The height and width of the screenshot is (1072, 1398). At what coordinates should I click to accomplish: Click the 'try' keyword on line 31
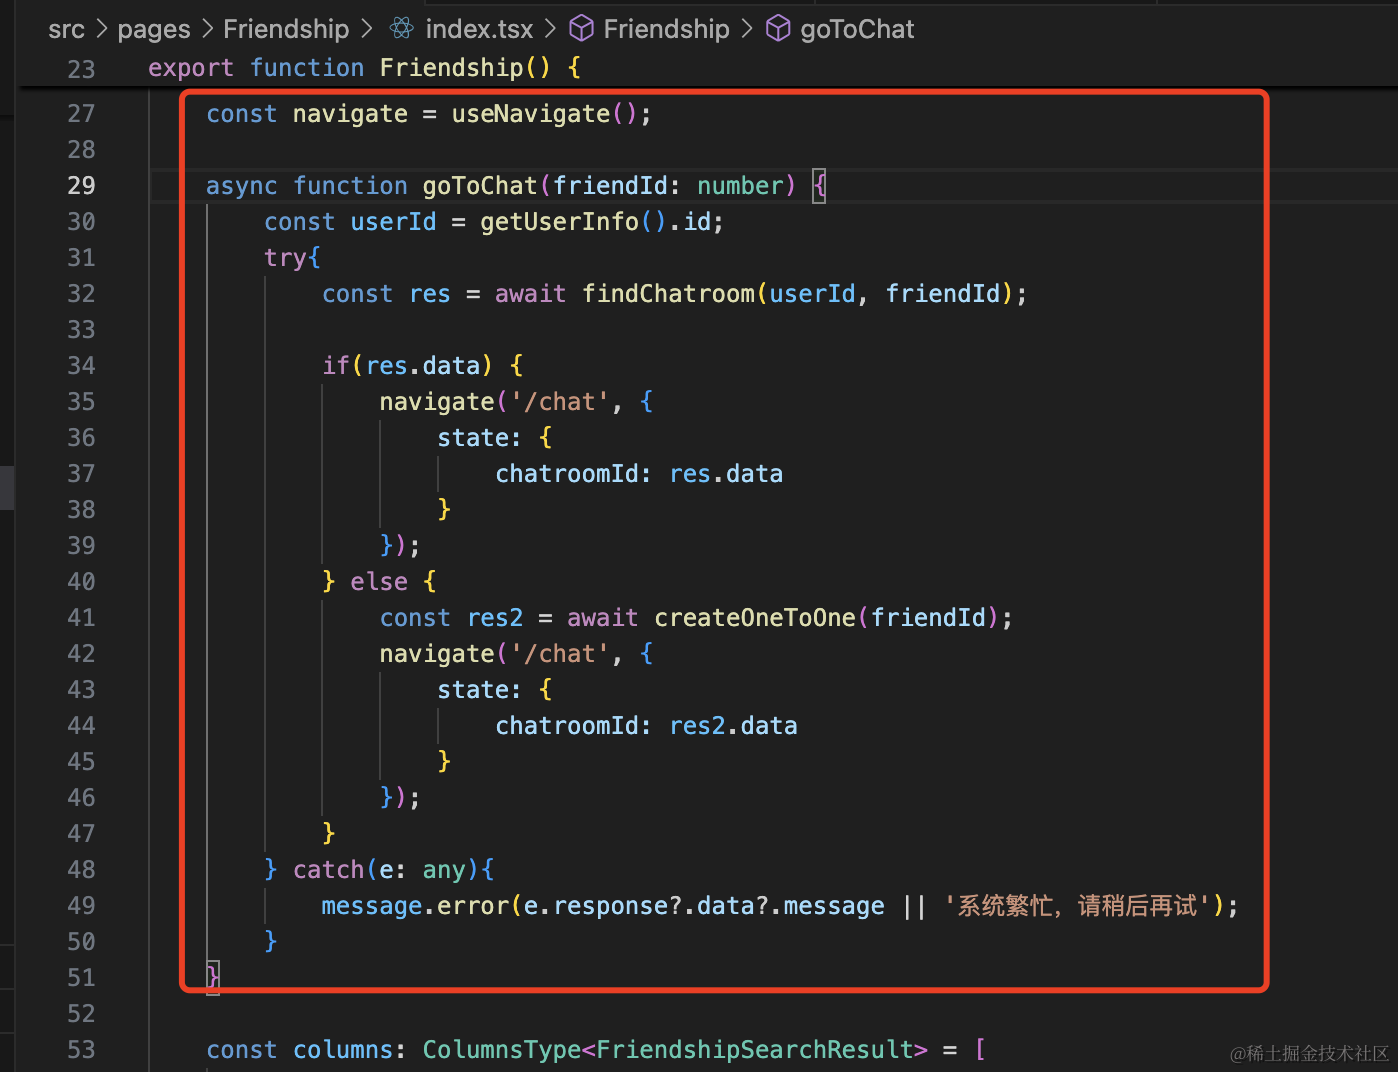click(x=285, y=258)
